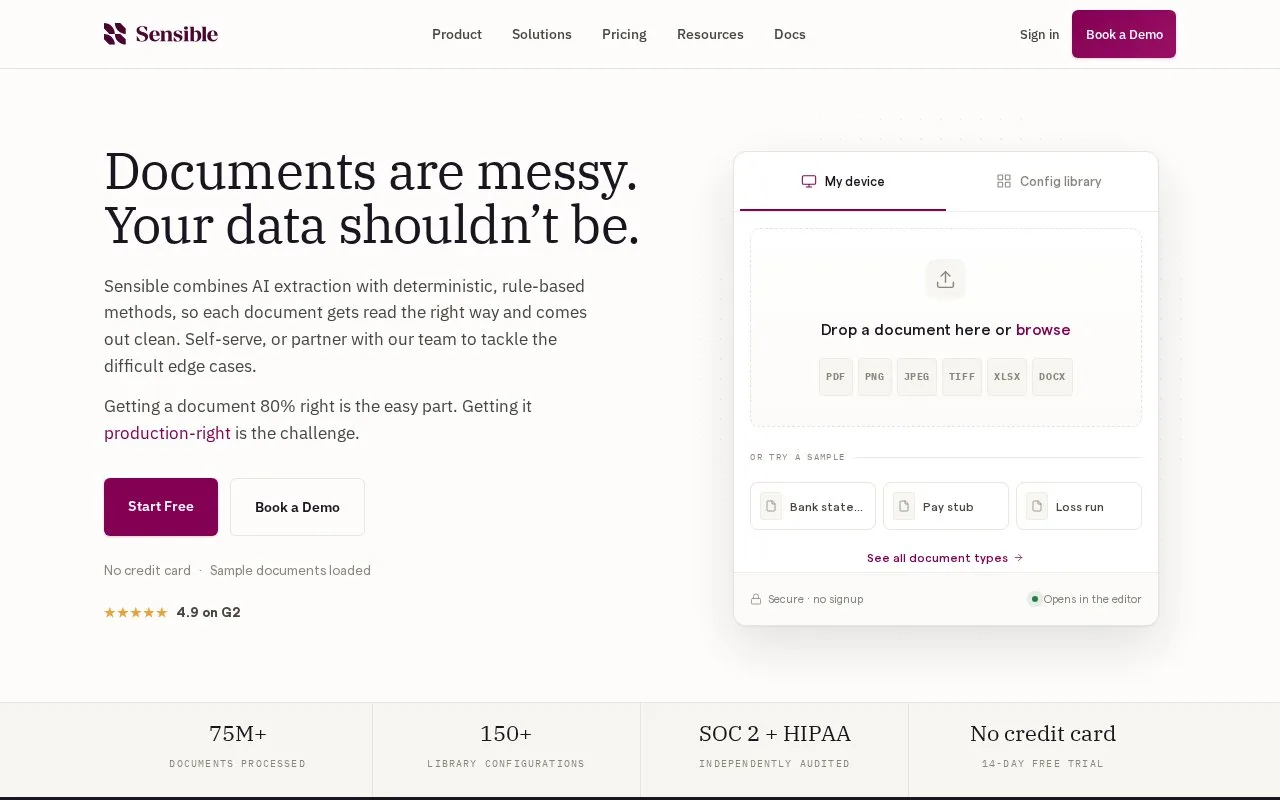Click the document icon on the Bank statement sample
This screenshot has height=800, width=1280.
point(771,506)
